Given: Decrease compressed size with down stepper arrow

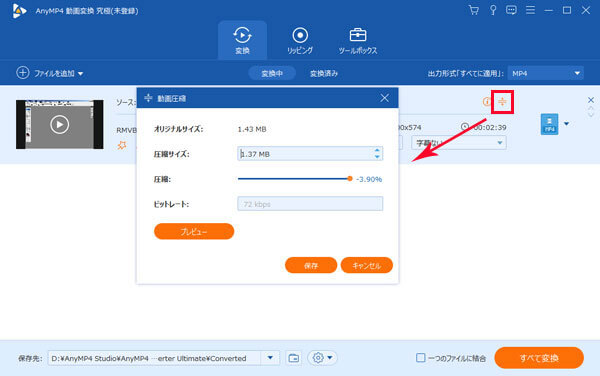Looking at the screenshot, I should click(x=377, y=157).
